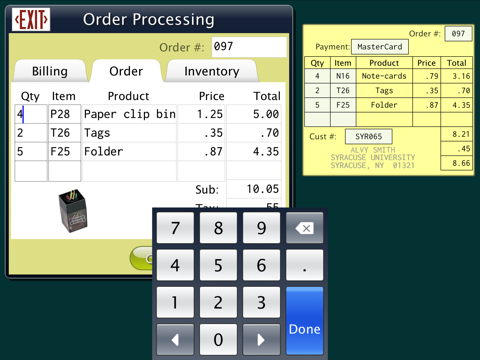Move cursor left with keypad left arrow

[x=175, y=340]
